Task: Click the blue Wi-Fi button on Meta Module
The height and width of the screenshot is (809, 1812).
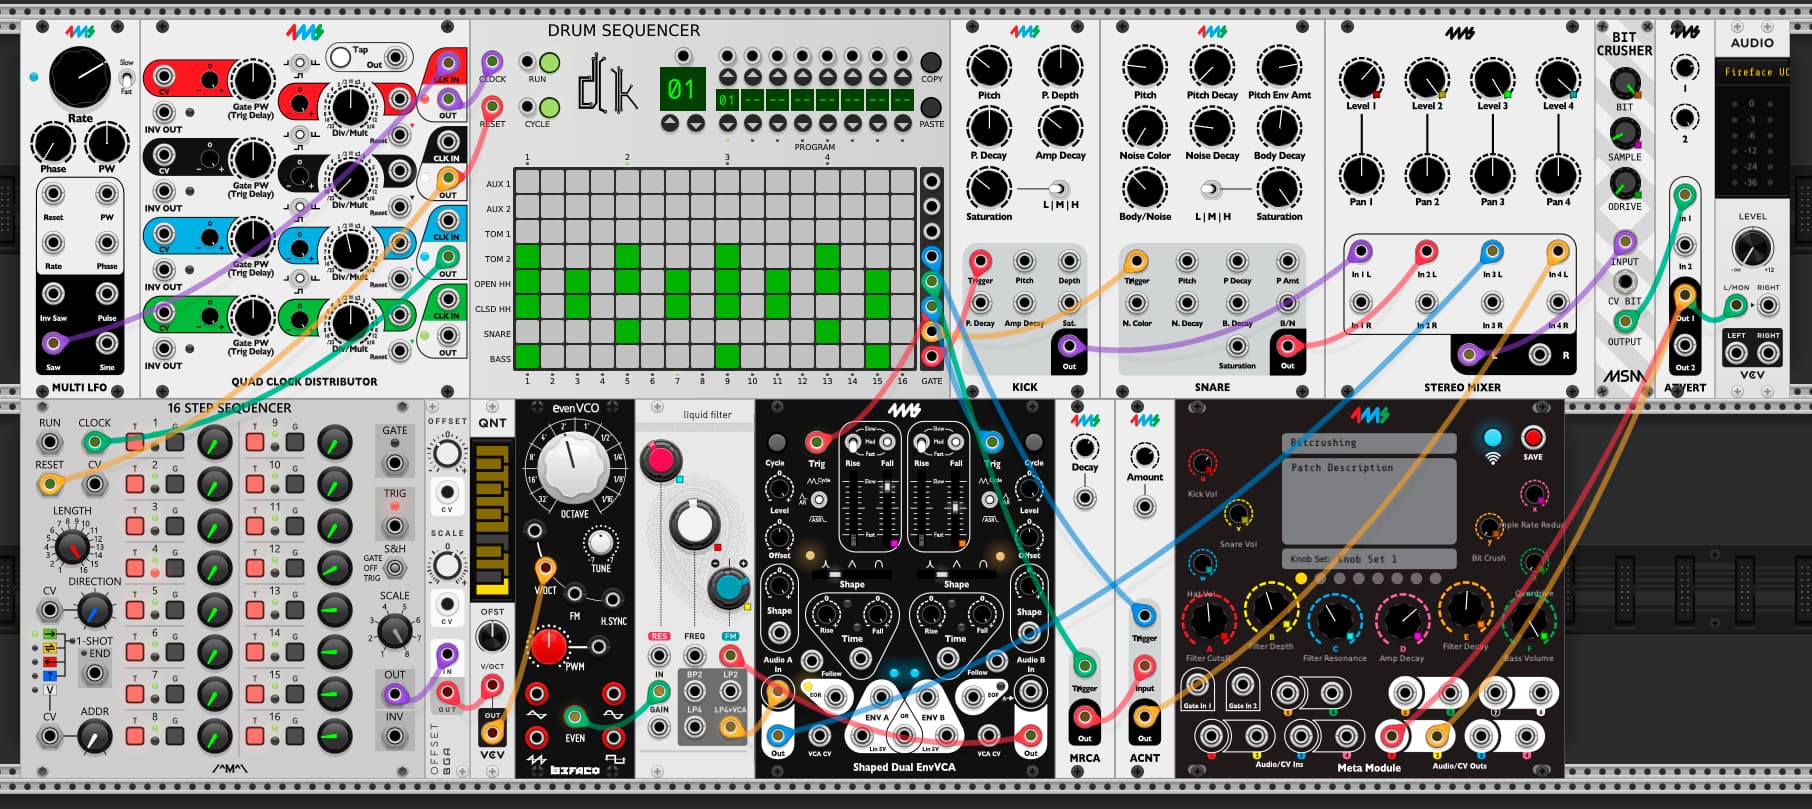Action: pyautogui.click(x=1492, y=438)
